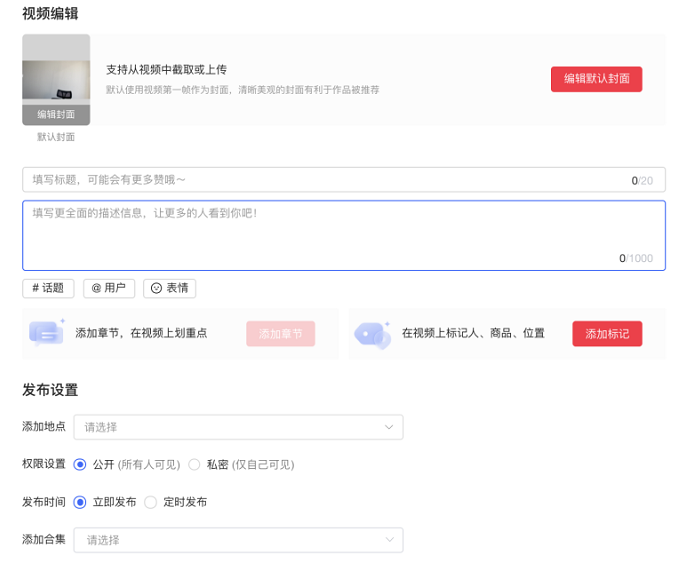Choose 立即发布 publish time

pyautogui.click(x=81, y=502)
